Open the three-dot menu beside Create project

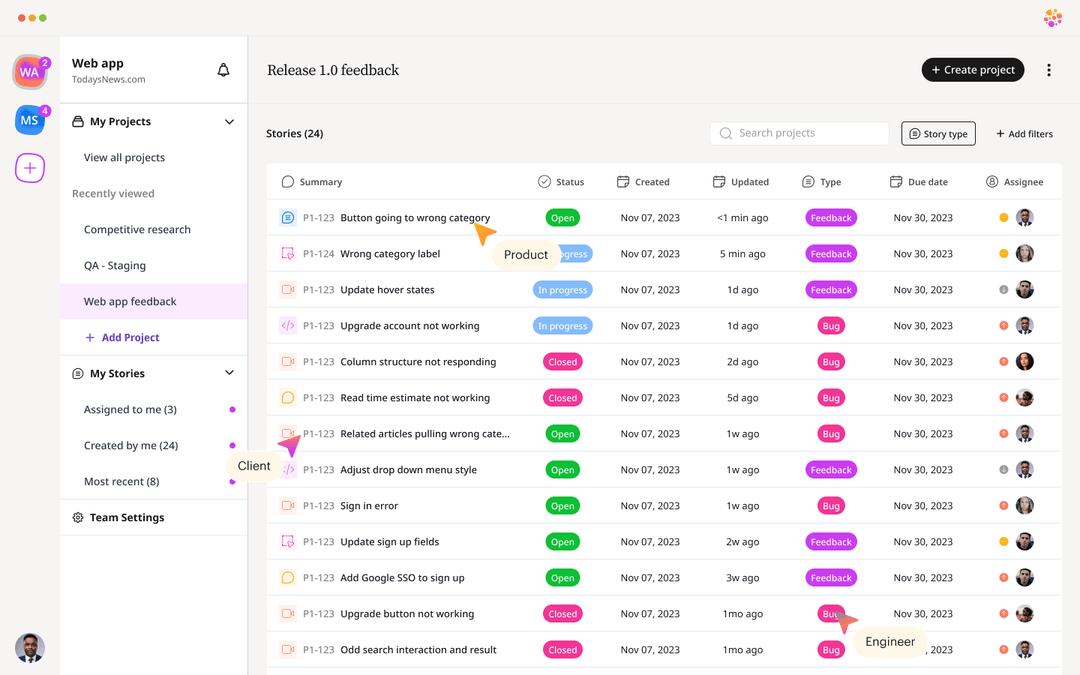[x=1048, y=69]
